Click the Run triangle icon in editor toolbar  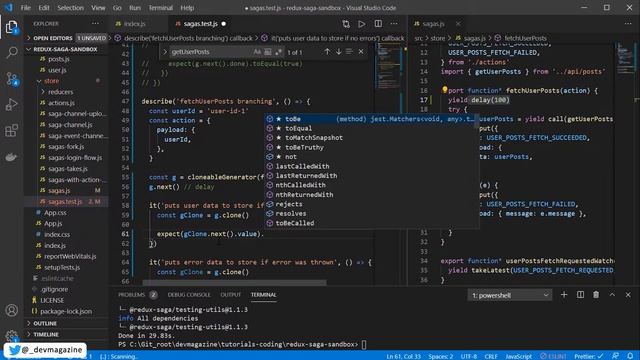click(362, 24)
